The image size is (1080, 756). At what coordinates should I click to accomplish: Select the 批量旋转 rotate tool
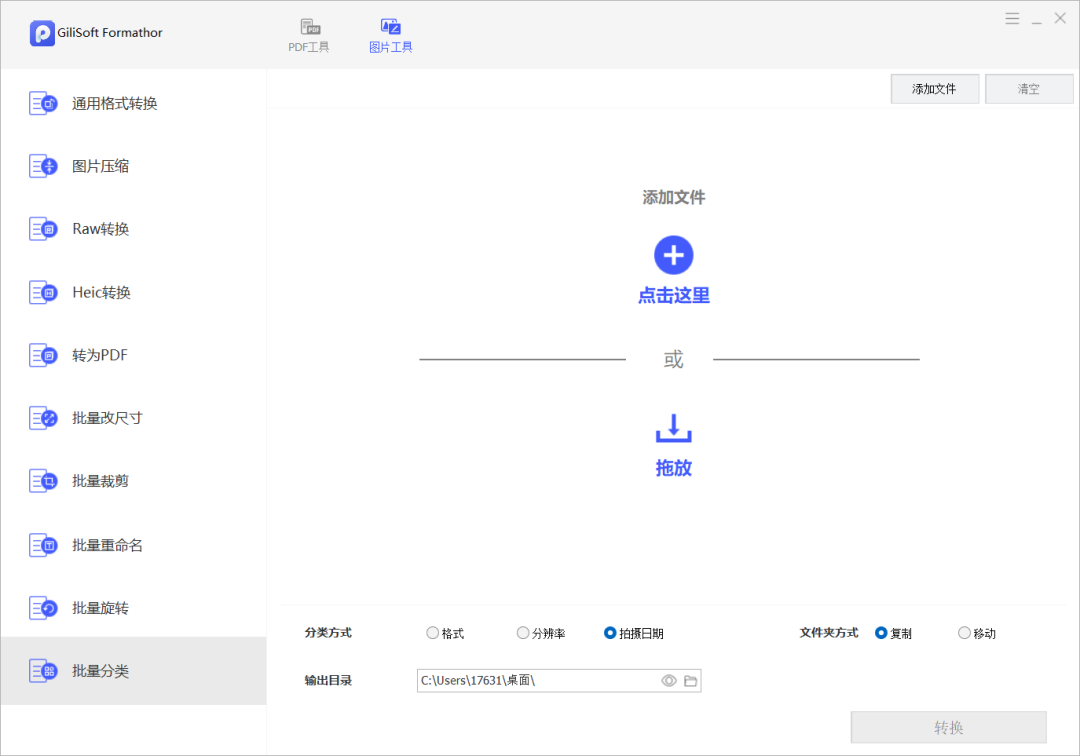click(100, 608)
